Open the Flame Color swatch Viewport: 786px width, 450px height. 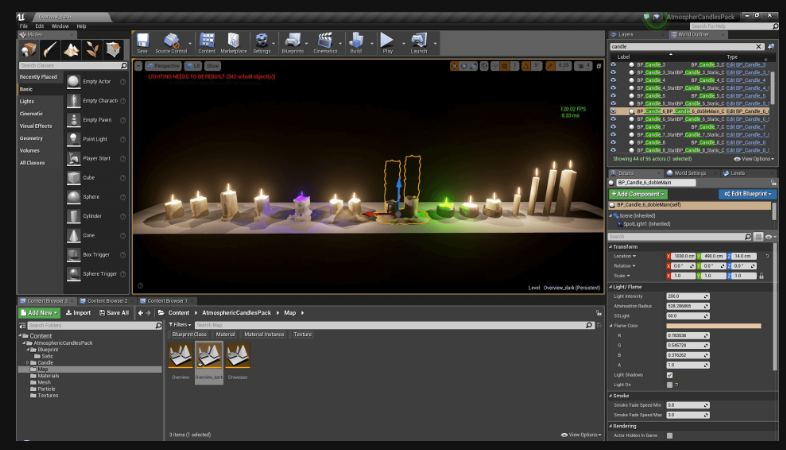tap(714, 326)
